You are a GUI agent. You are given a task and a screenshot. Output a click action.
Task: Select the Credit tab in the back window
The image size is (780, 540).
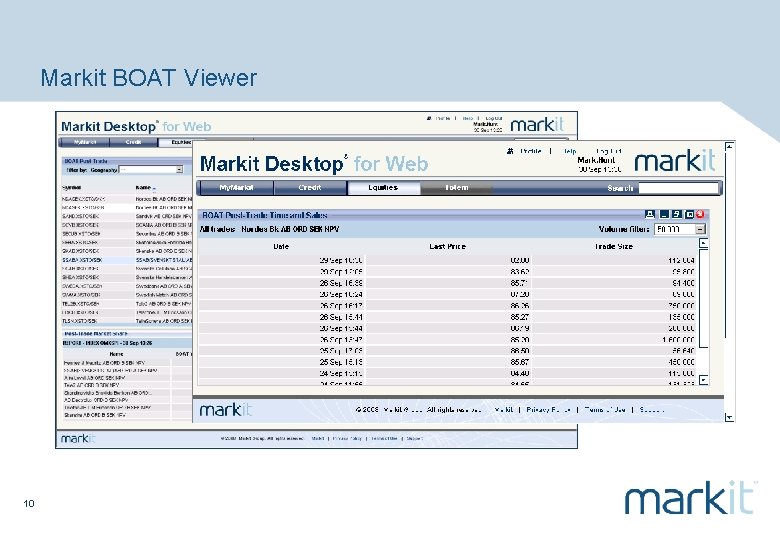[x=133, y=142]
